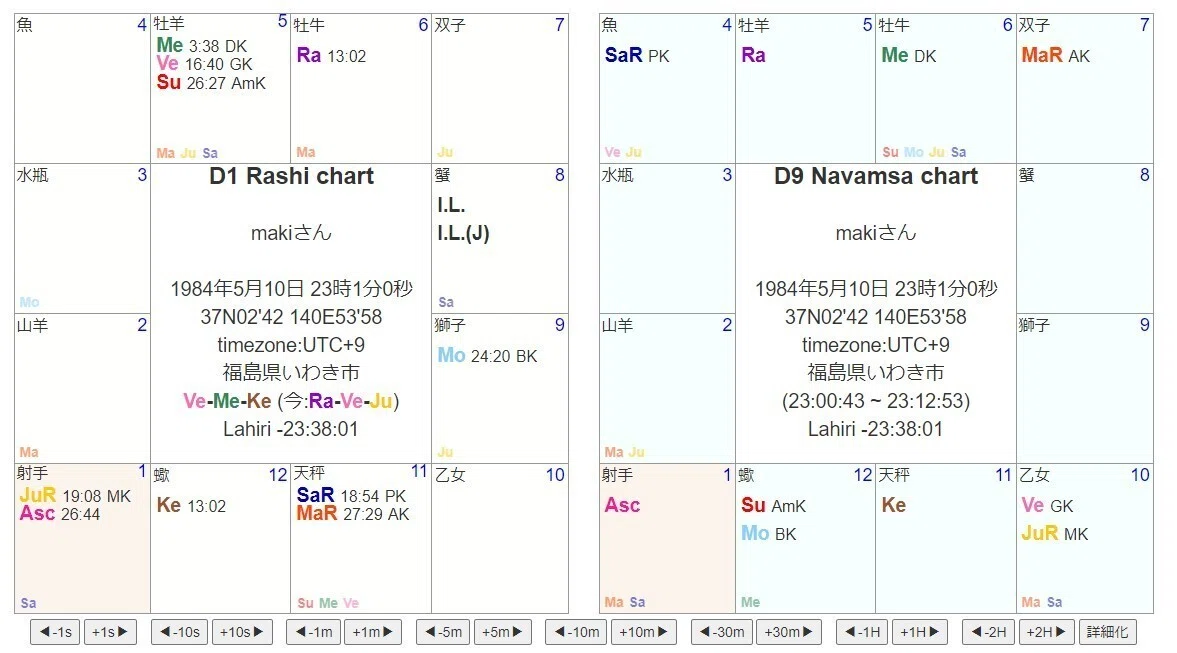Click Me 3:38 DK in D1 chart

coord(201,46)
